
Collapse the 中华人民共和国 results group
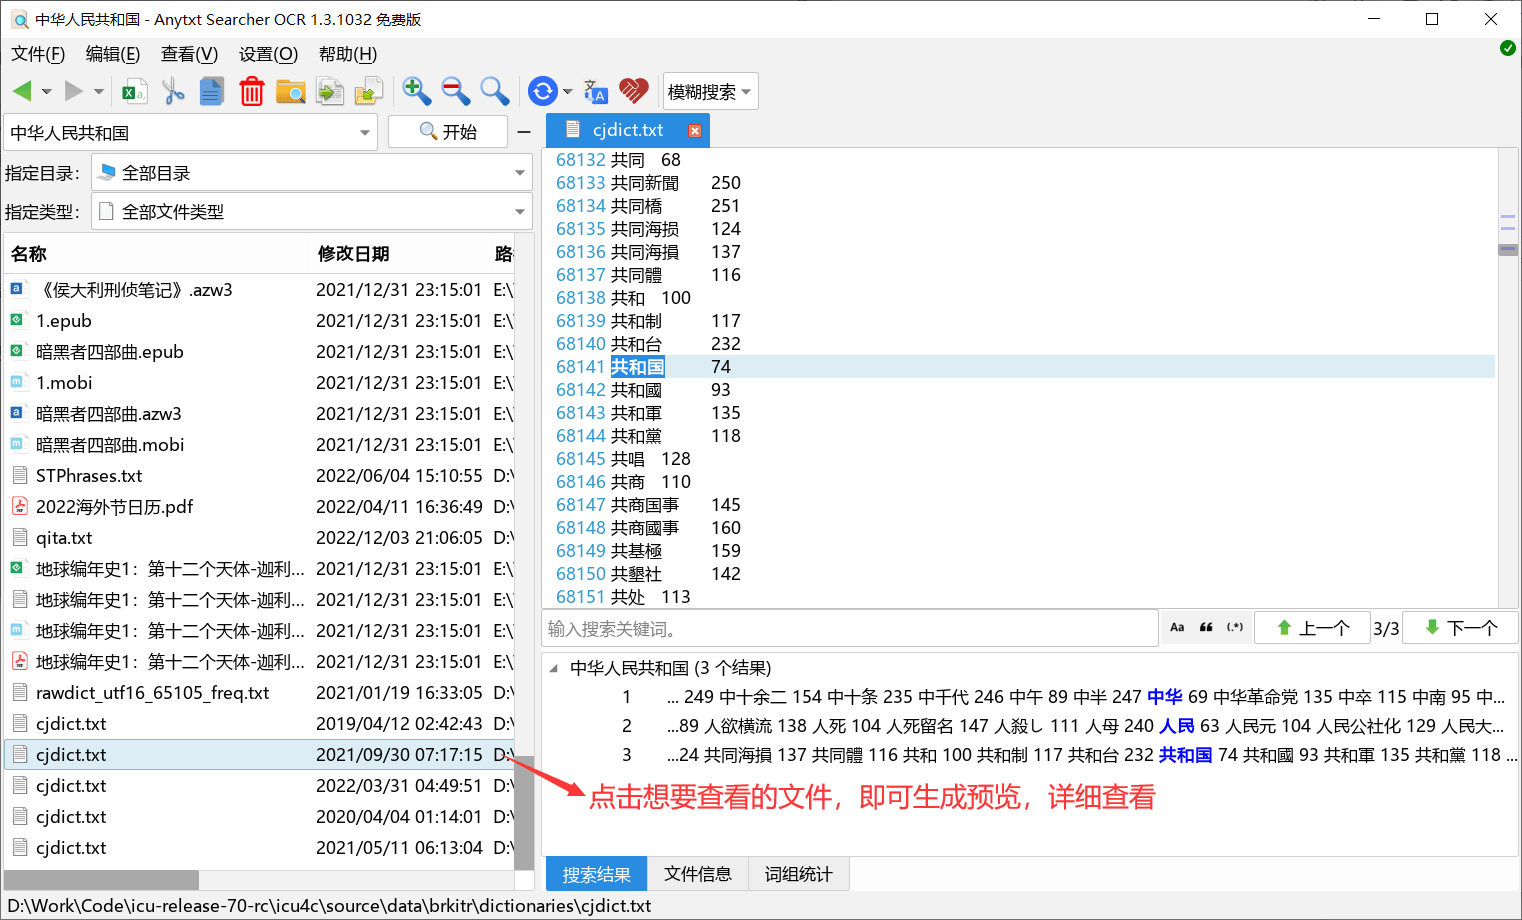[554, 668]
